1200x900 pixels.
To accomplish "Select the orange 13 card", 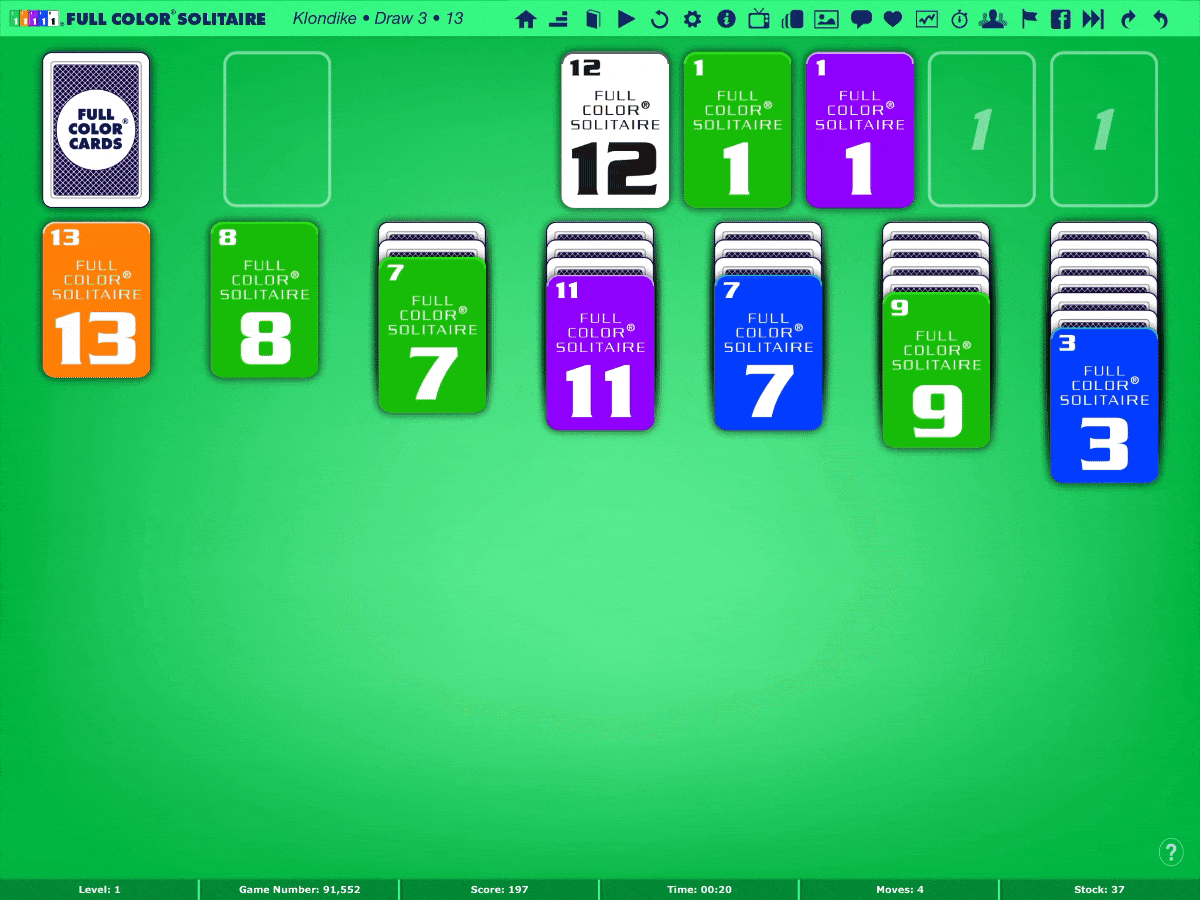I will [x=96, y=300].
